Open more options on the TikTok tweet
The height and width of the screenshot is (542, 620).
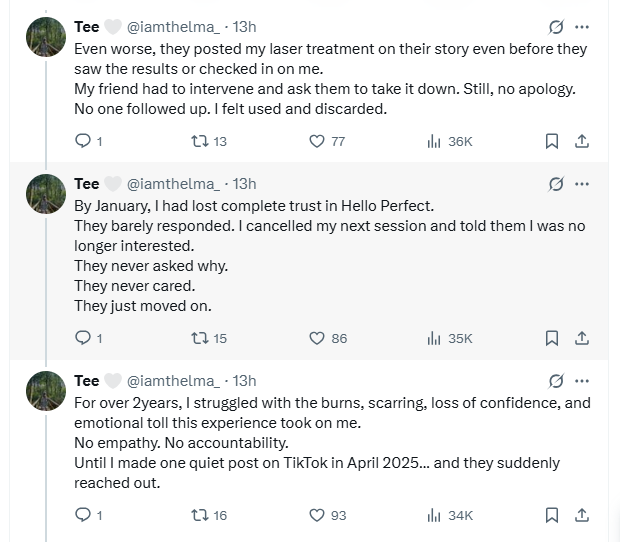(x=582, y=381)
